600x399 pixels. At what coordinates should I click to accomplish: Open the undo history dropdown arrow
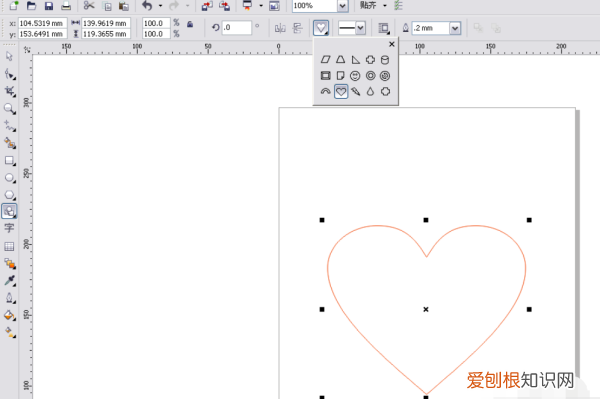(160, 6)
